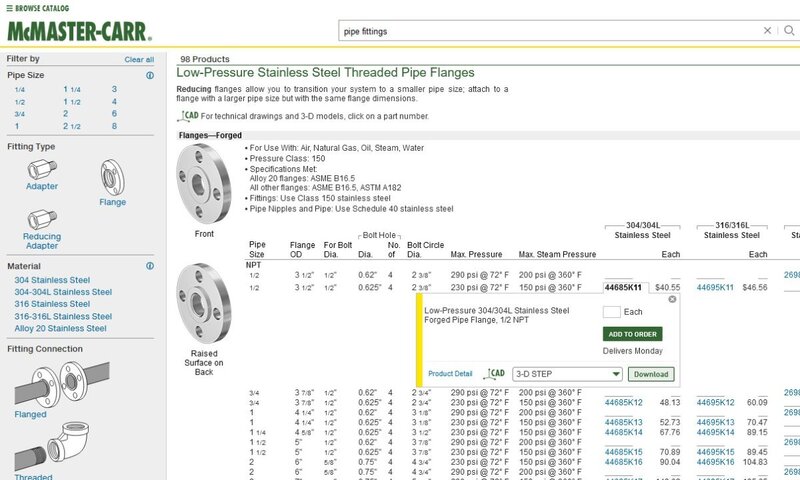The height and width of the screenshot is (480, 800).
Task: Close the product popup for 44685K11
Action: click(x=672, y=299)
